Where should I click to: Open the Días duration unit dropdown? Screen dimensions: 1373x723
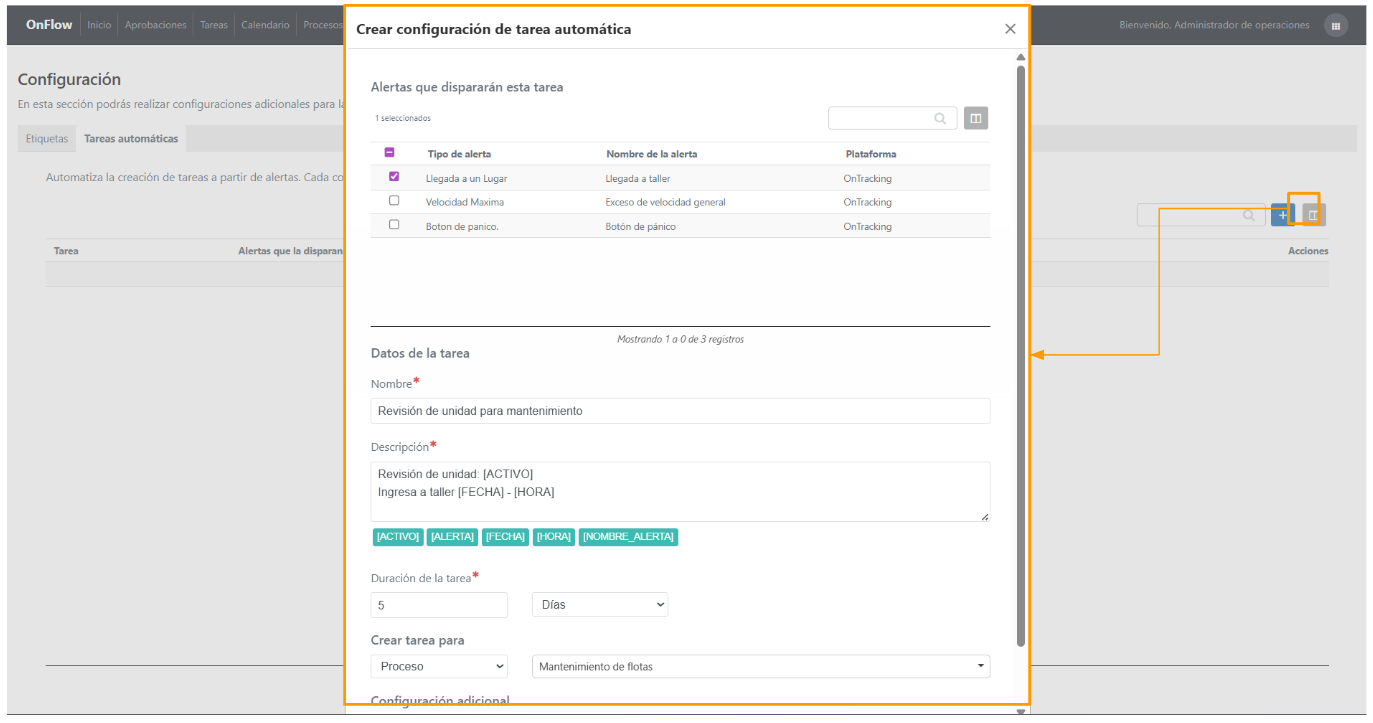coord(600,605)
